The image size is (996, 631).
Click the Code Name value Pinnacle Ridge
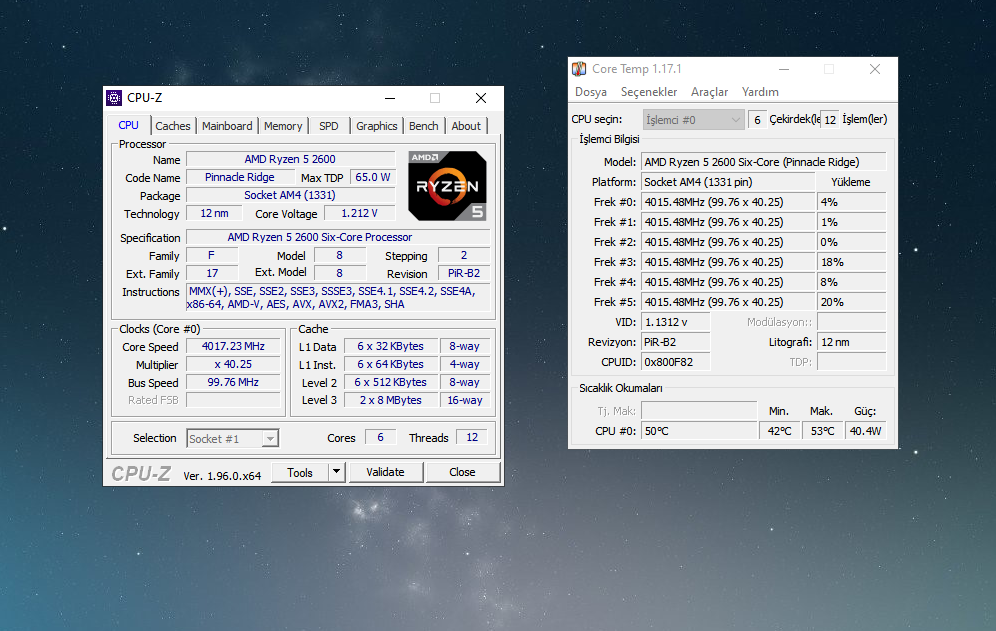[240, 177]
